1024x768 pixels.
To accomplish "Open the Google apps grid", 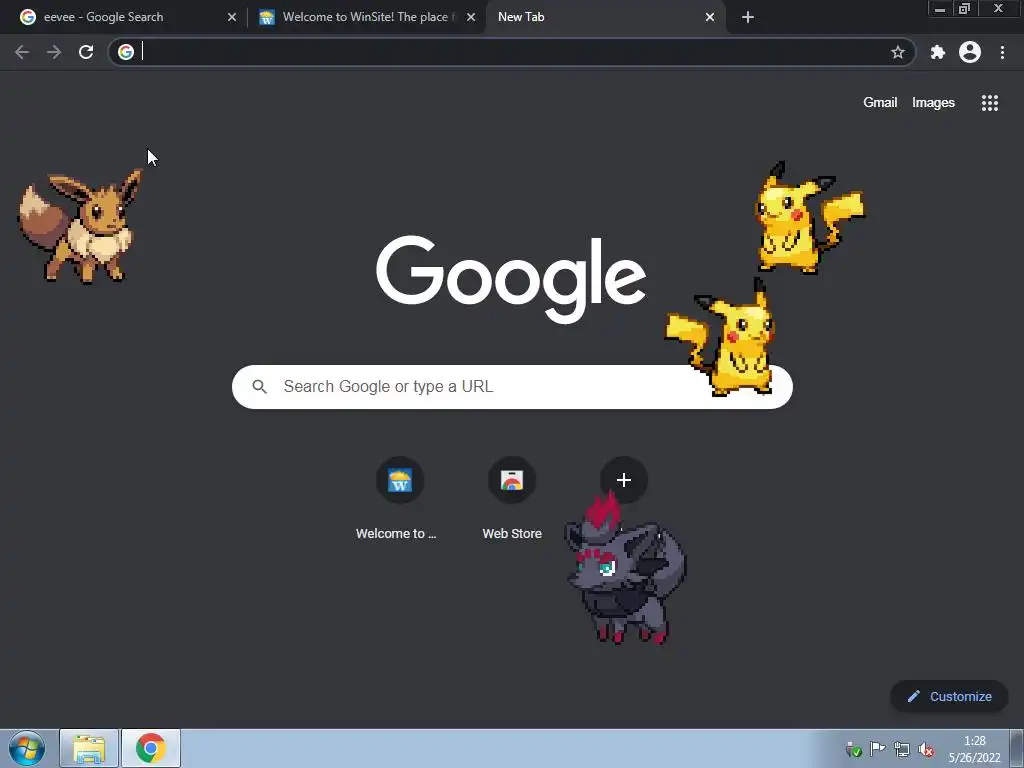I will pyautogui.click(x=990, y=103).
